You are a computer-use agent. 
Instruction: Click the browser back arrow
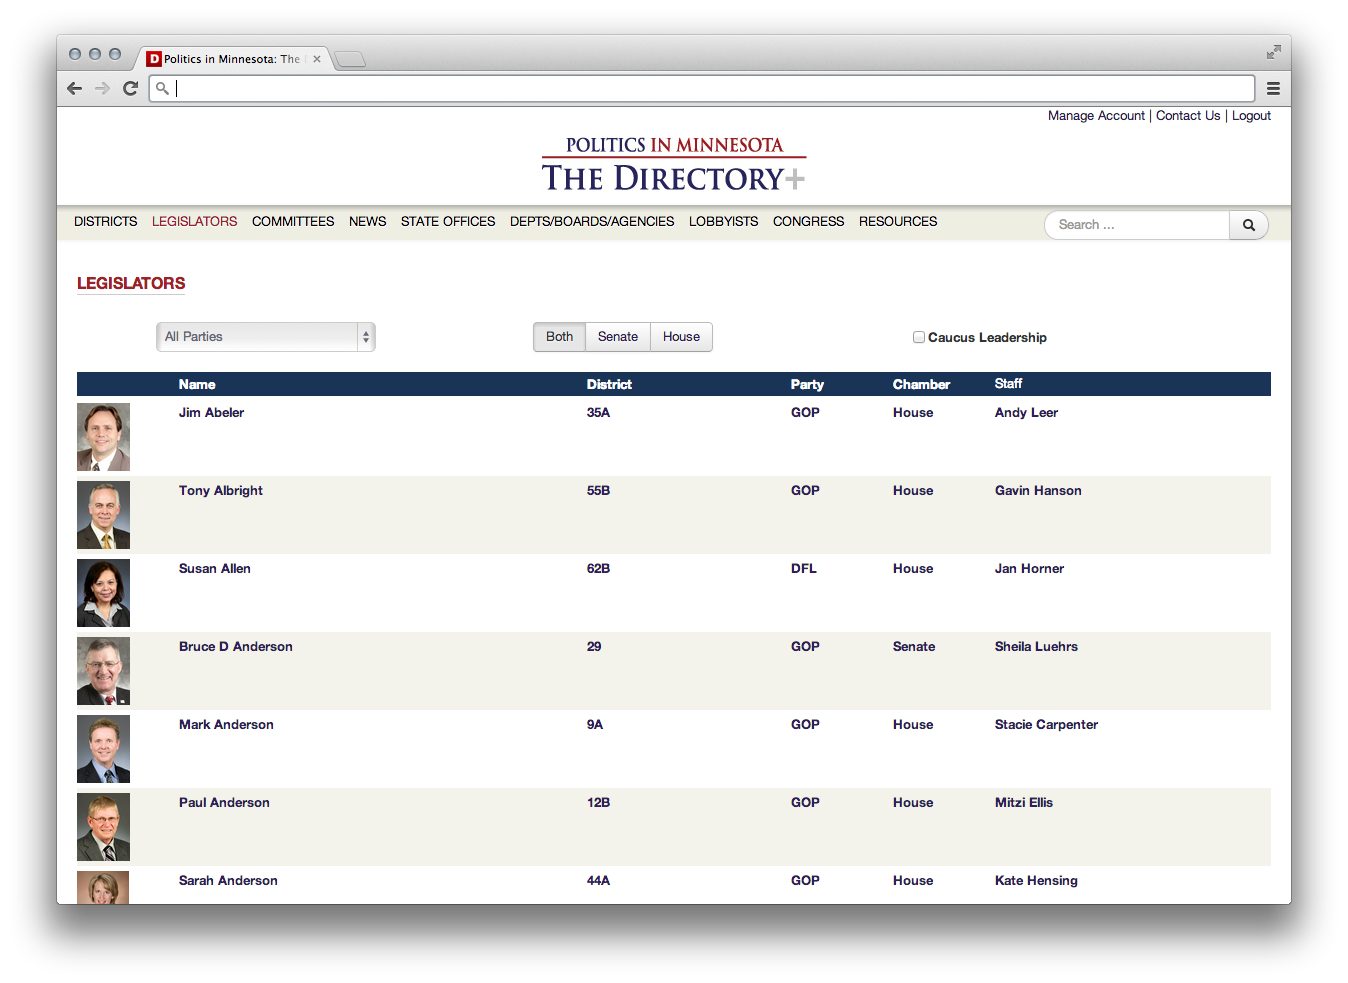(x=75, y=88)
